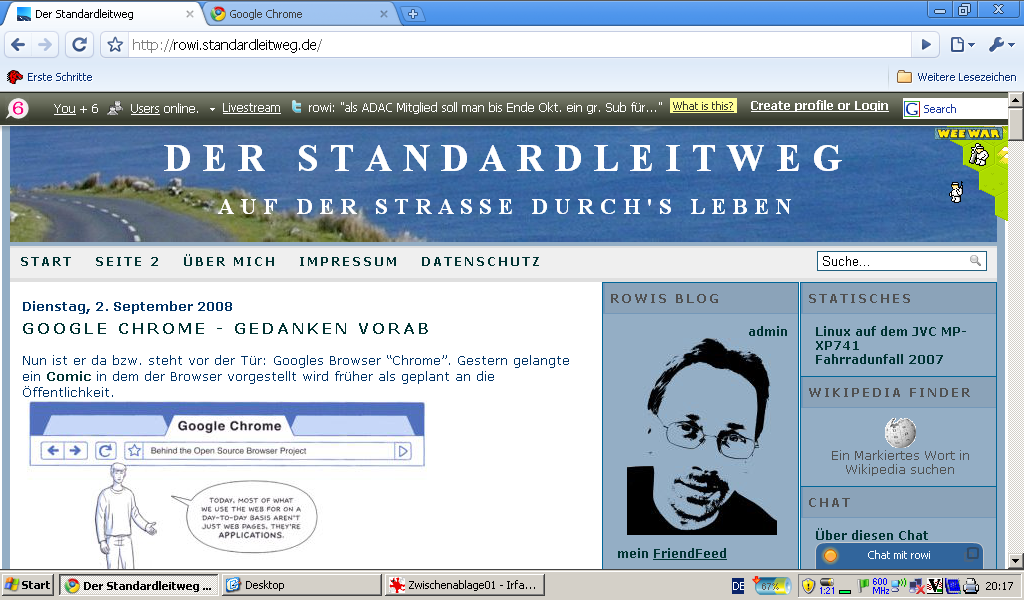The height and width of the screenshot is (600, 1024).
Task: Click the Go arrow beside the address bar
Action: pyautogui.click(x=926, y=45)
